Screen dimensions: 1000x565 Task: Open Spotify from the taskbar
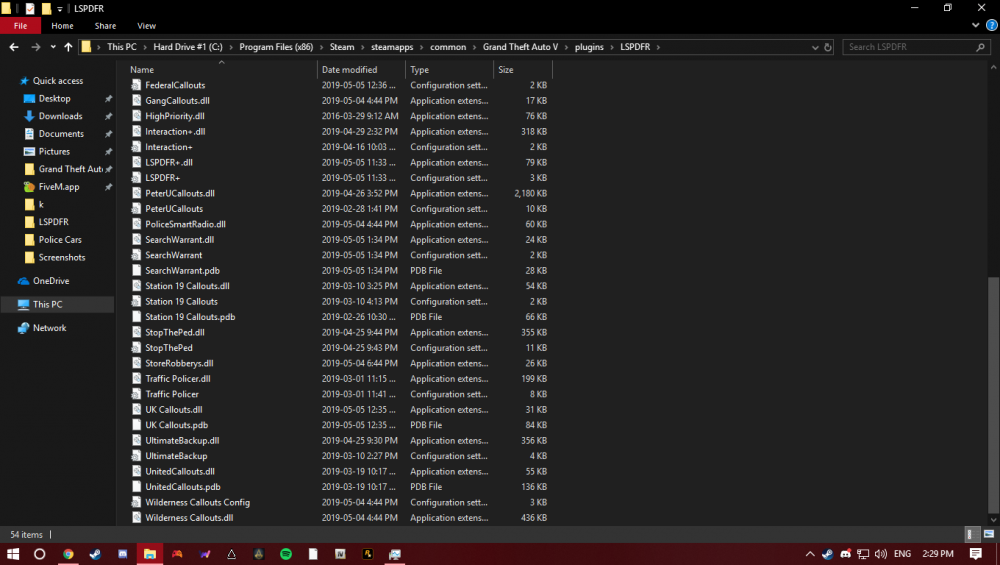[286, 554]
